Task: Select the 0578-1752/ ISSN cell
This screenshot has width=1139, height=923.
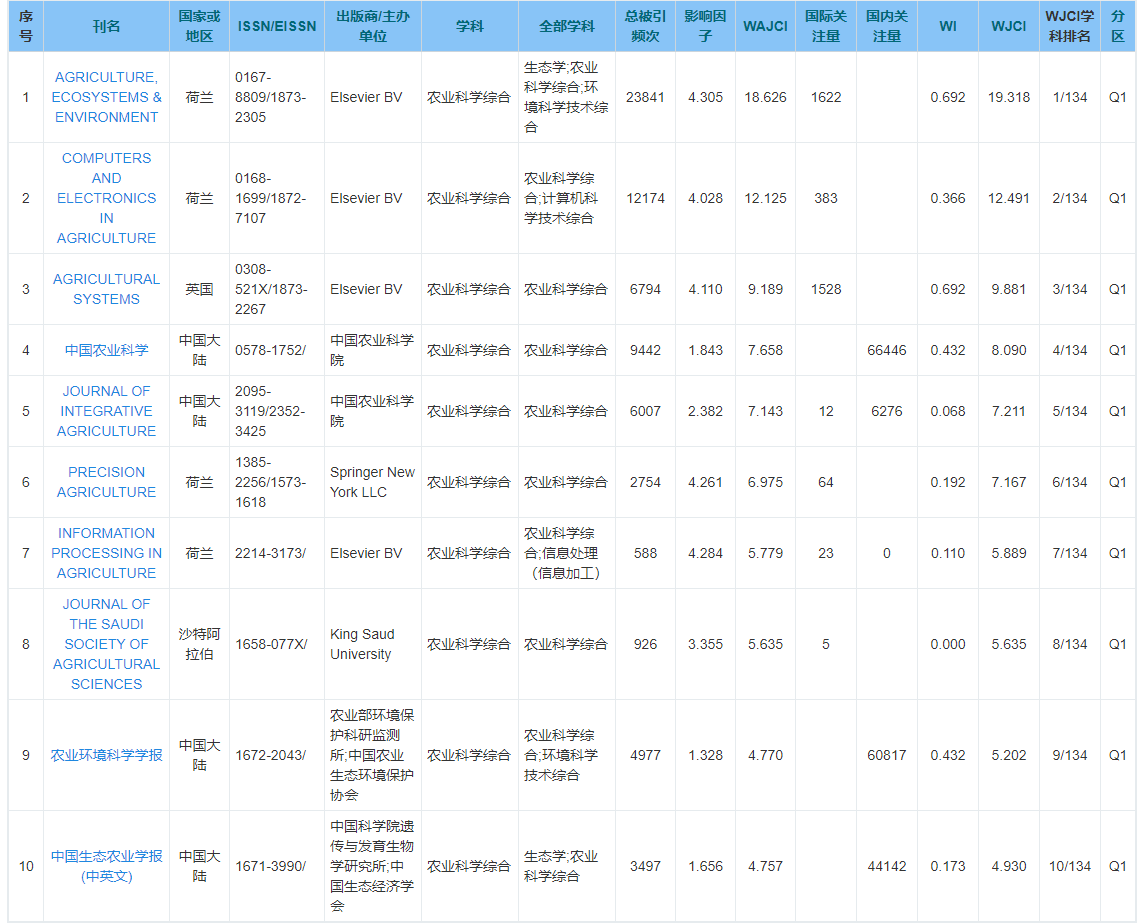Action: click(277, 350)
